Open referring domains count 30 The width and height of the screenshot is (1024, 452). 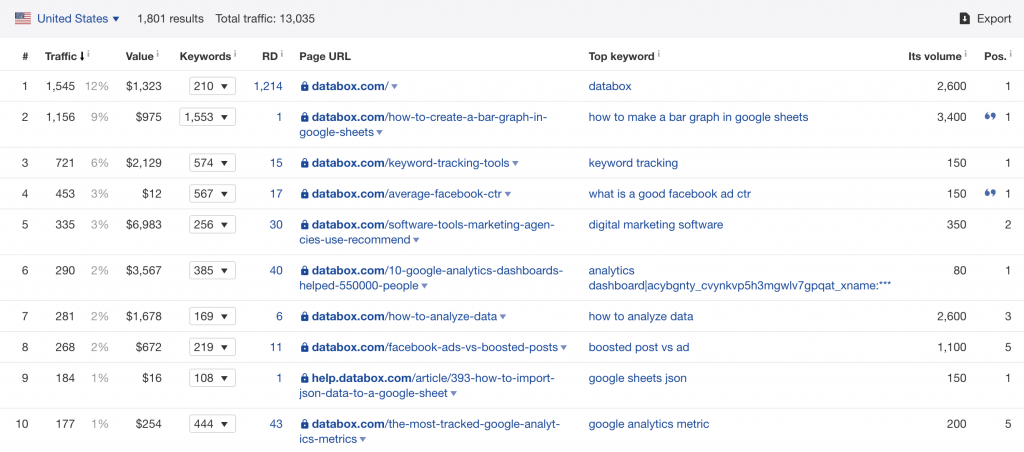point(276,225)
